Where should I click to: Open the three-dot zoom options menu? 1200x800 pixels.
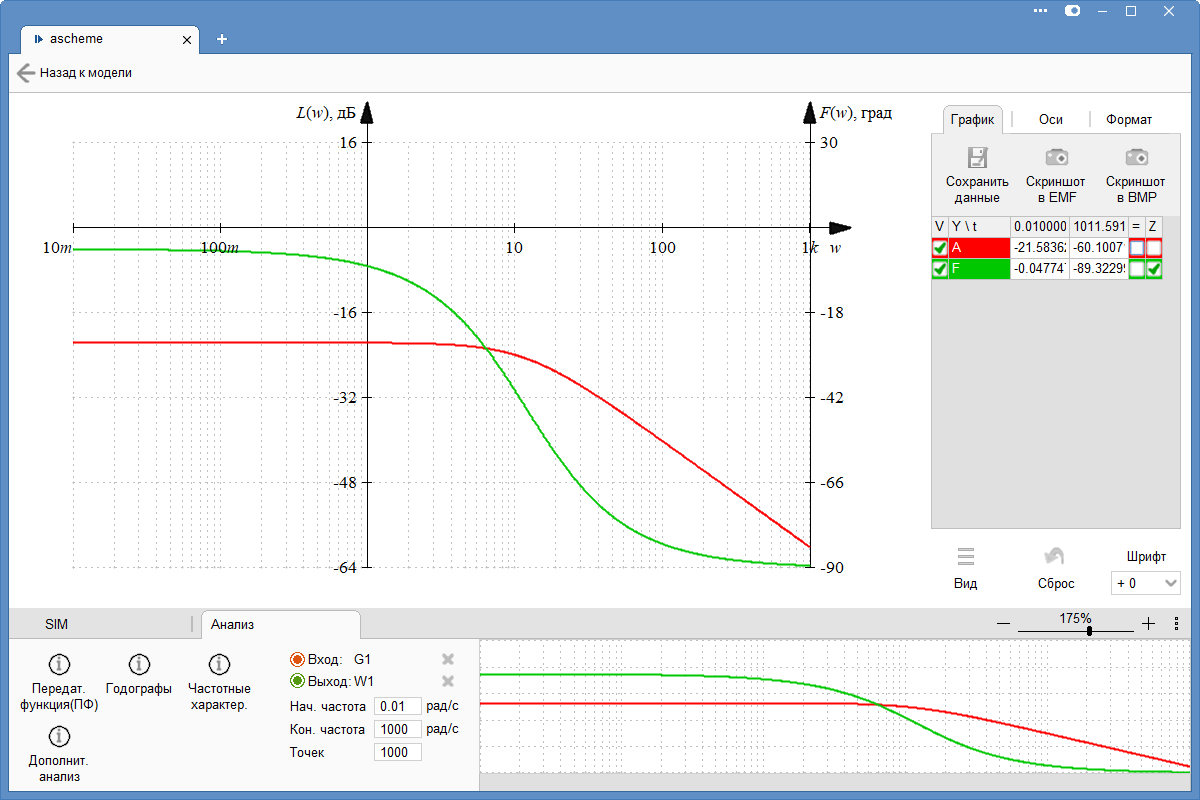pyautogui.click(x=1176, y=623)
